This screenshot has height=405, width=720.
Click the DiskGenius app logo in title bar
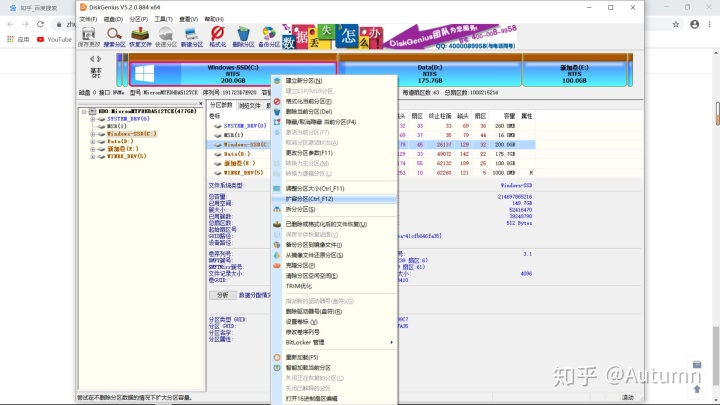83,7
